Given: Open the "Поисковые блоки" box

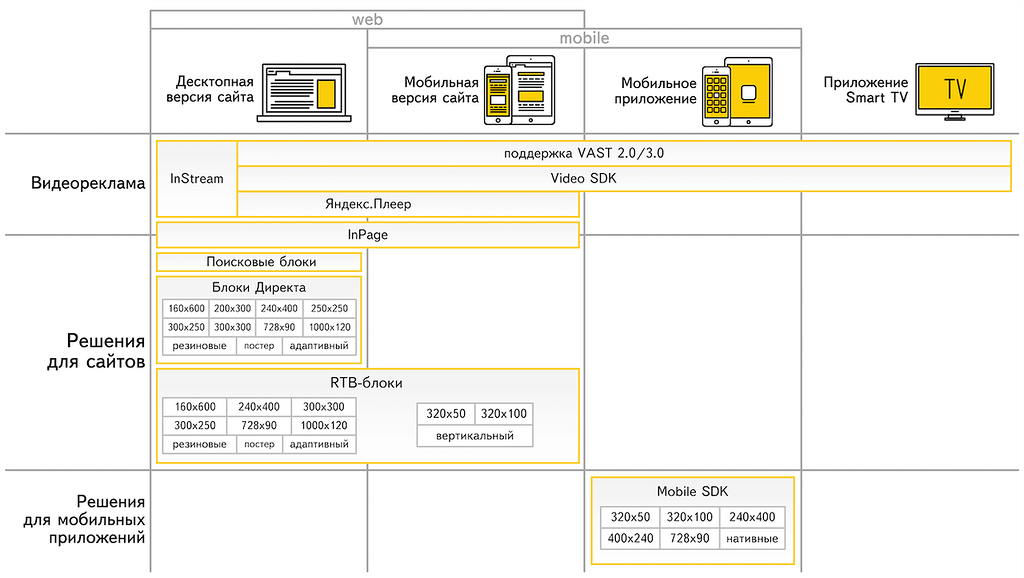Looking at the screenshot, I should (260, 262).
